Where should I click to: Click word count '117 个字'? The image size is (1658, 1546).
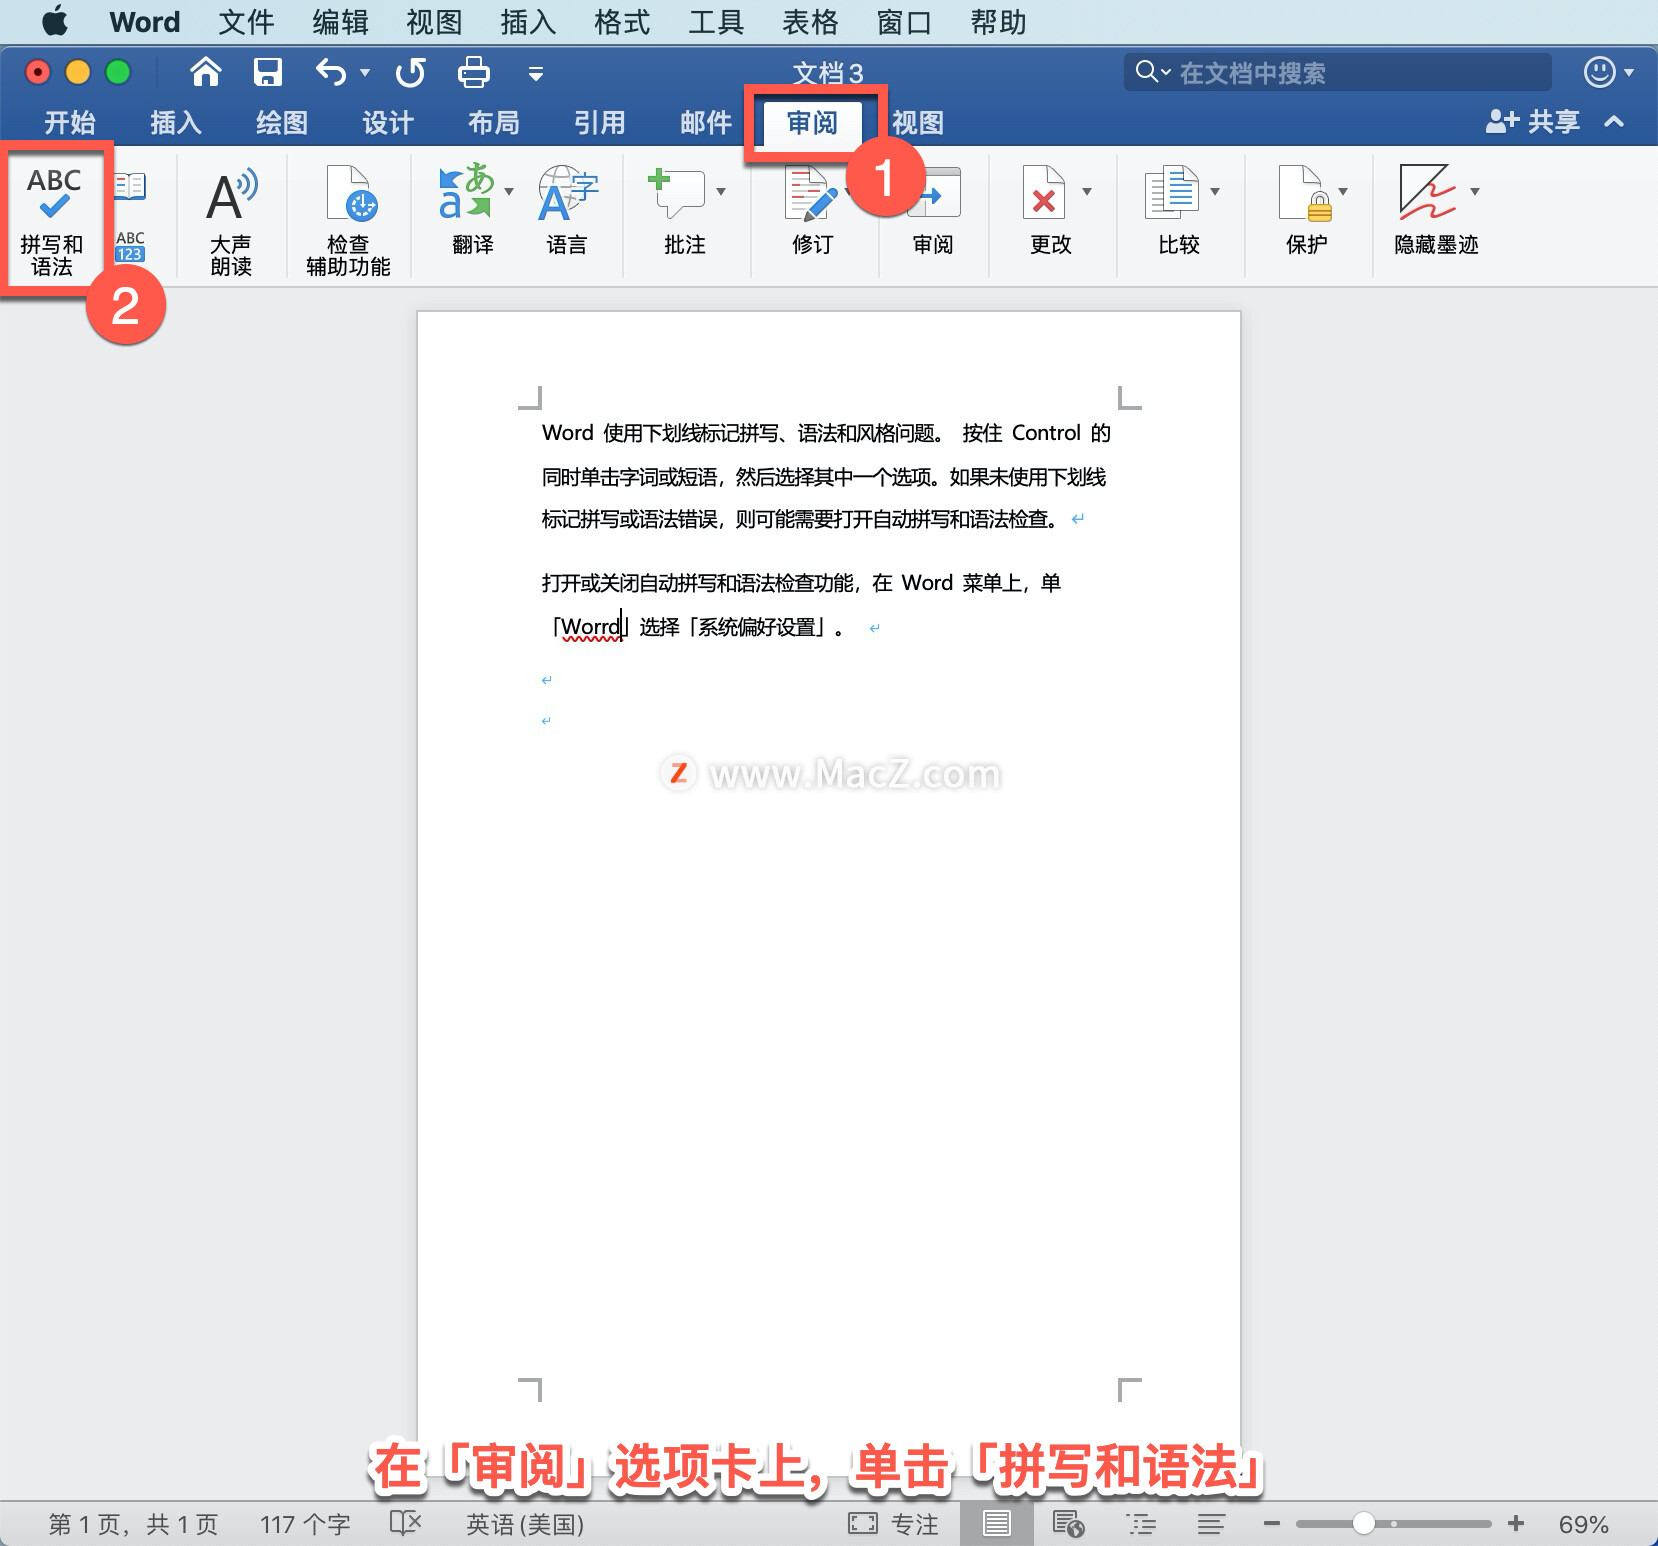(x=305, y=1524)
